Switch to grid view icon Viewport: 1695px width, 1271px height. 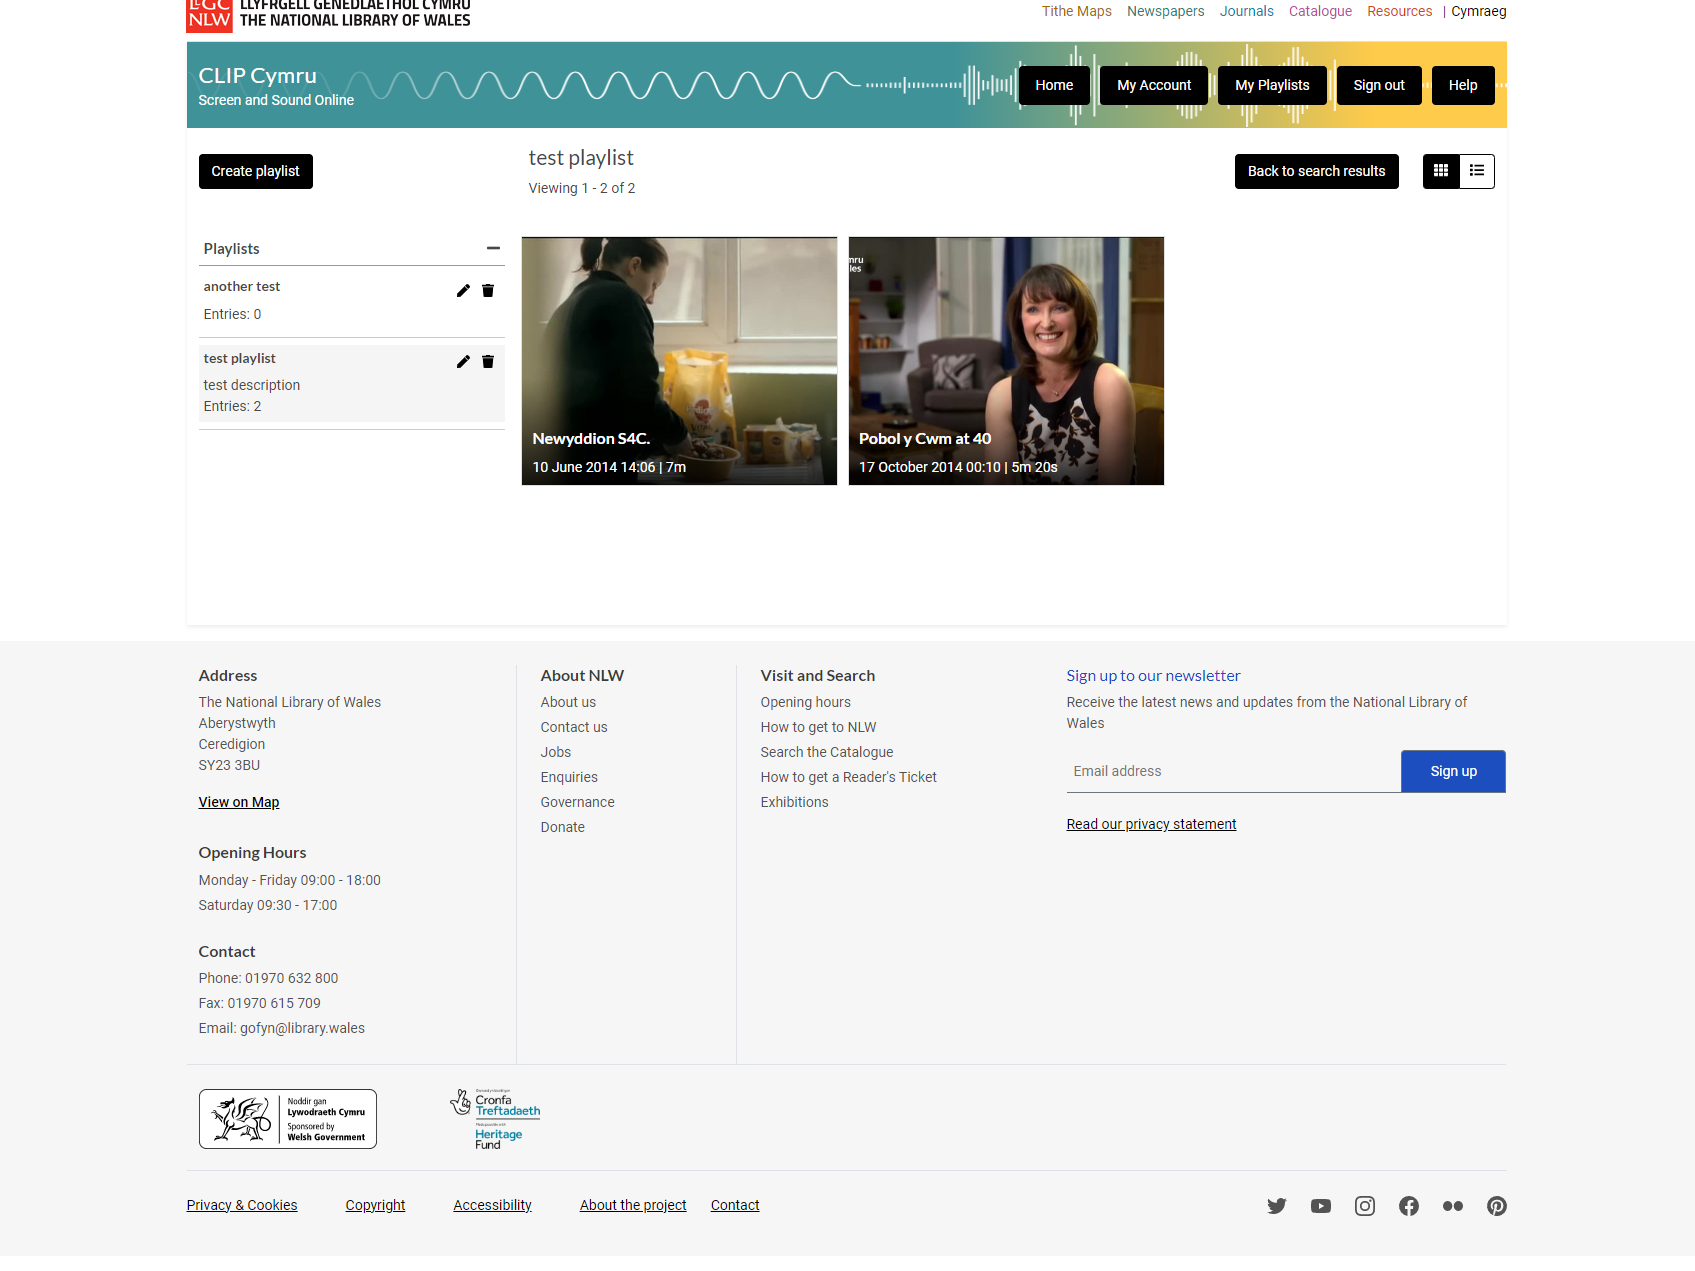[x=1441, y=171]
